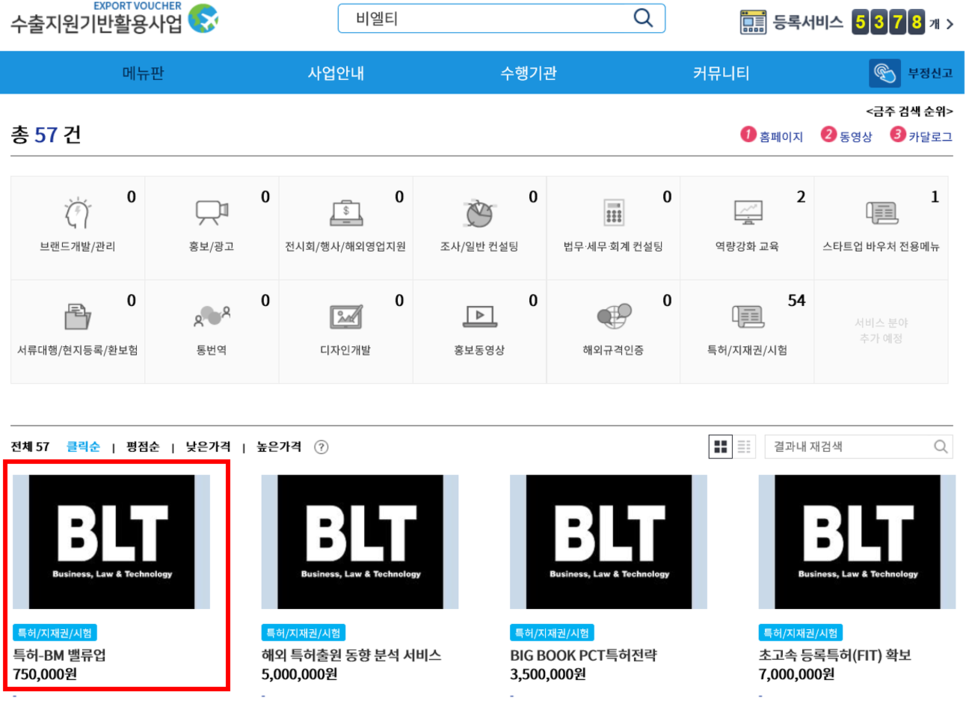Click the 수출지원기반활용사업 site title
Image resolution: width=966 pixels, height=707 pixels.
click(97, 23)
